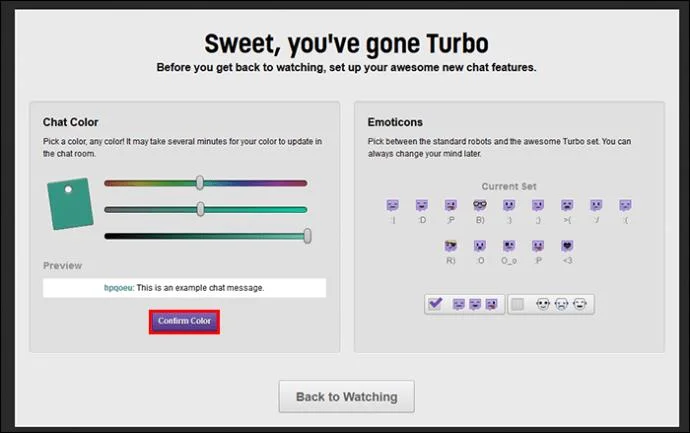
Task: Click the example chat message preview box
Action: 184,288
